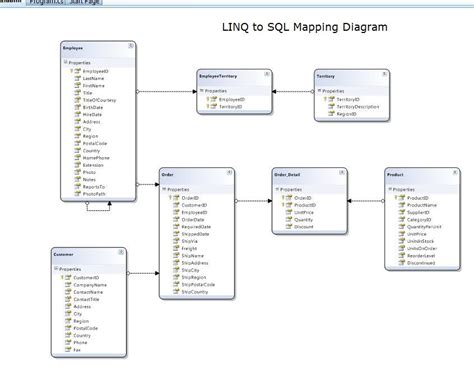Click the BirthDate property icon in Employee
Viewport: 474px width, 372px height.
(x=77, y=107)
